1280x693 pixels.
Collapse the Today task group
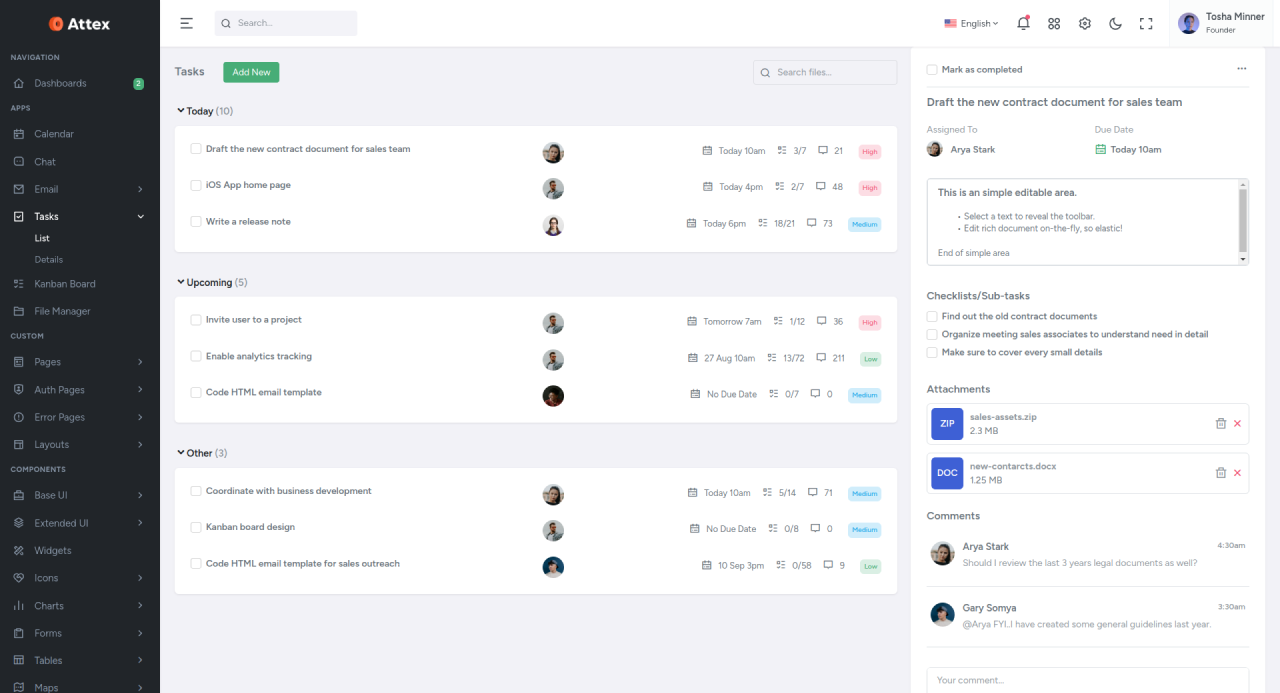pyautogui.click(x=181, y=111)
